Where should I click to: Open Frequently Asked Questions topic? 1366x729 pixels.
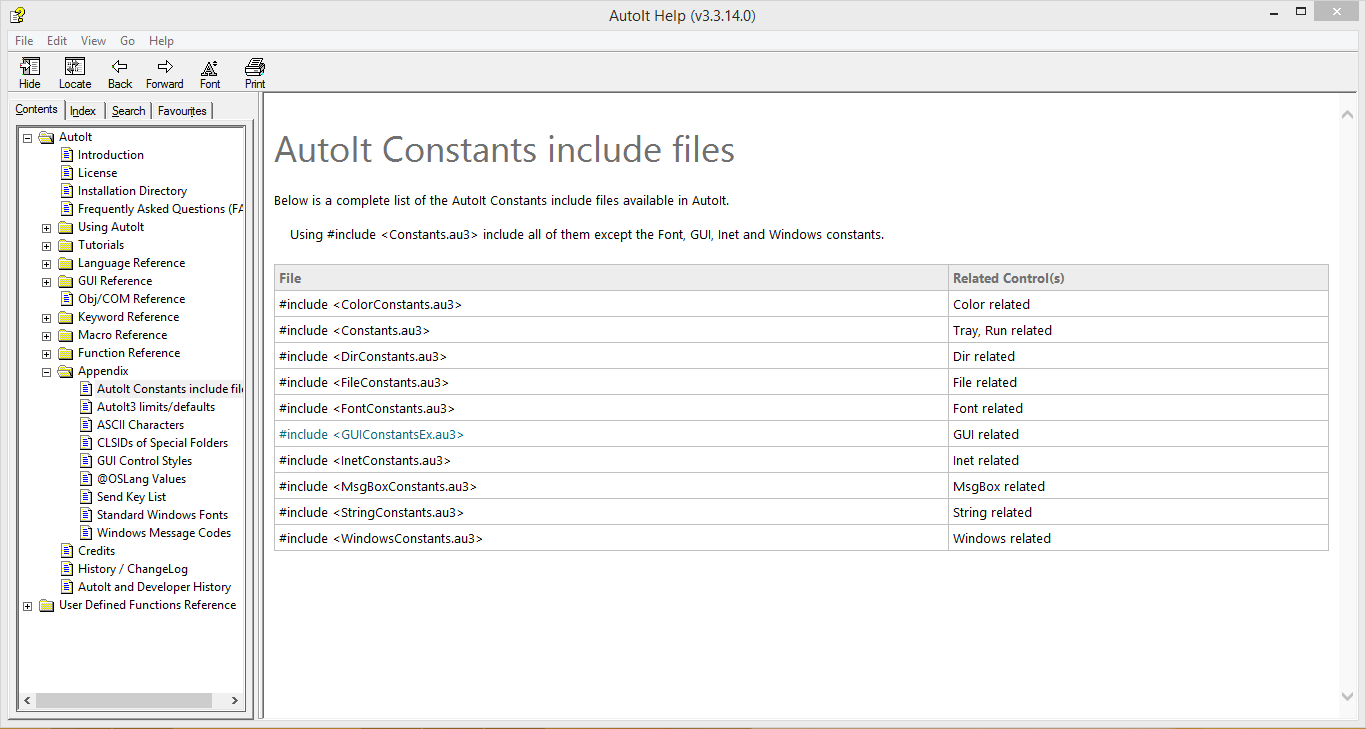point(160,209)
